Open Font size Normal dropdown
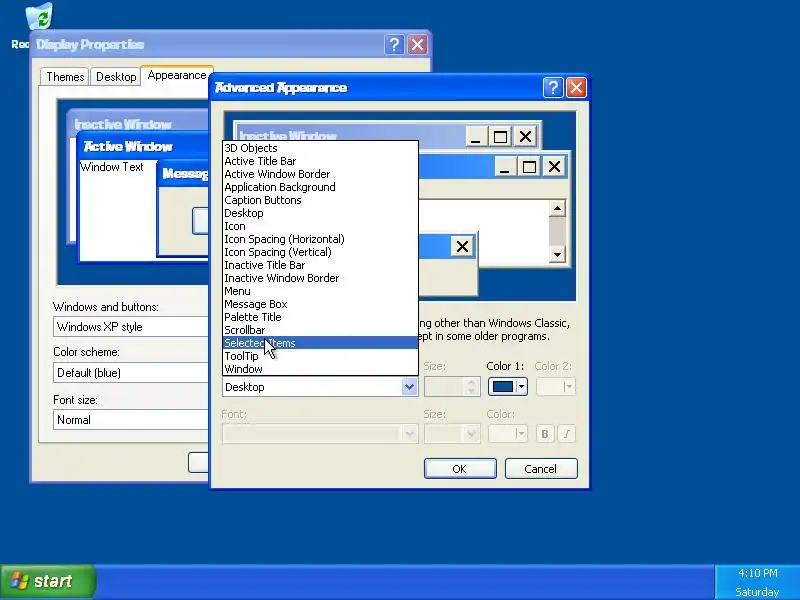This screenshot has height=600, width=800. coord(131,420)
